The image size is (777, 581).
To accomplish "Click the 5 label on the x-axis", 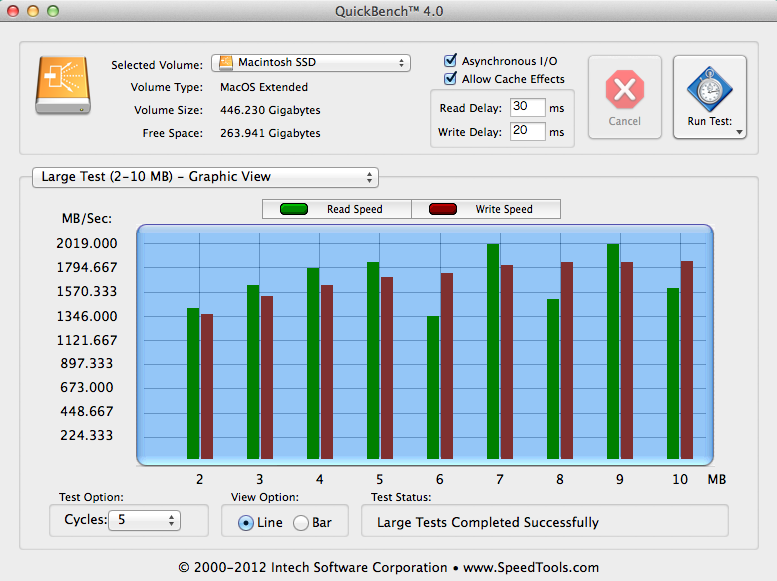I will (380, 479).
